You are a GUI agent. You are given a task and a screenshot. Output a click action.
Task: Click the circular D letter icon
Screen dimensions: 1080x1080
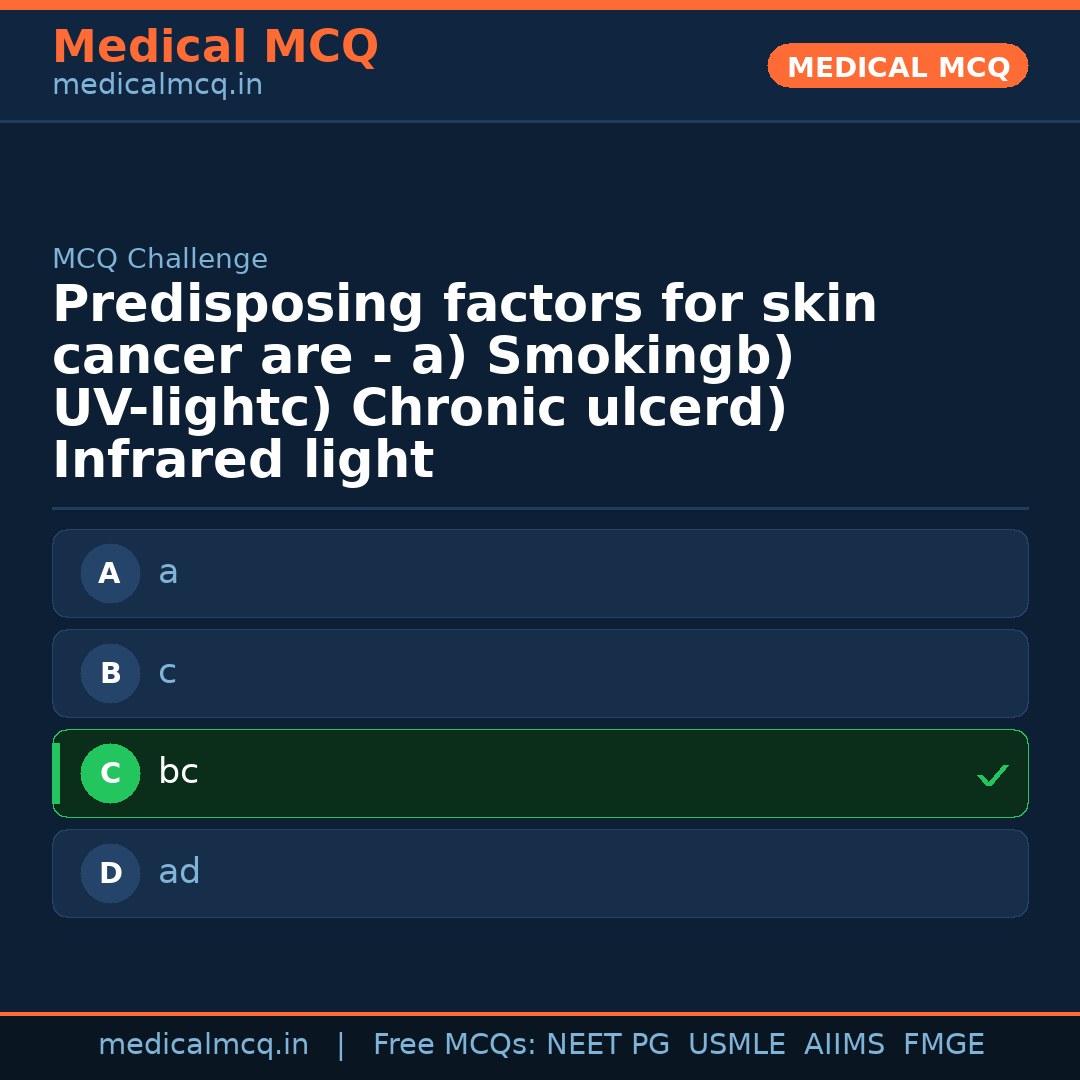click(110, 874)
